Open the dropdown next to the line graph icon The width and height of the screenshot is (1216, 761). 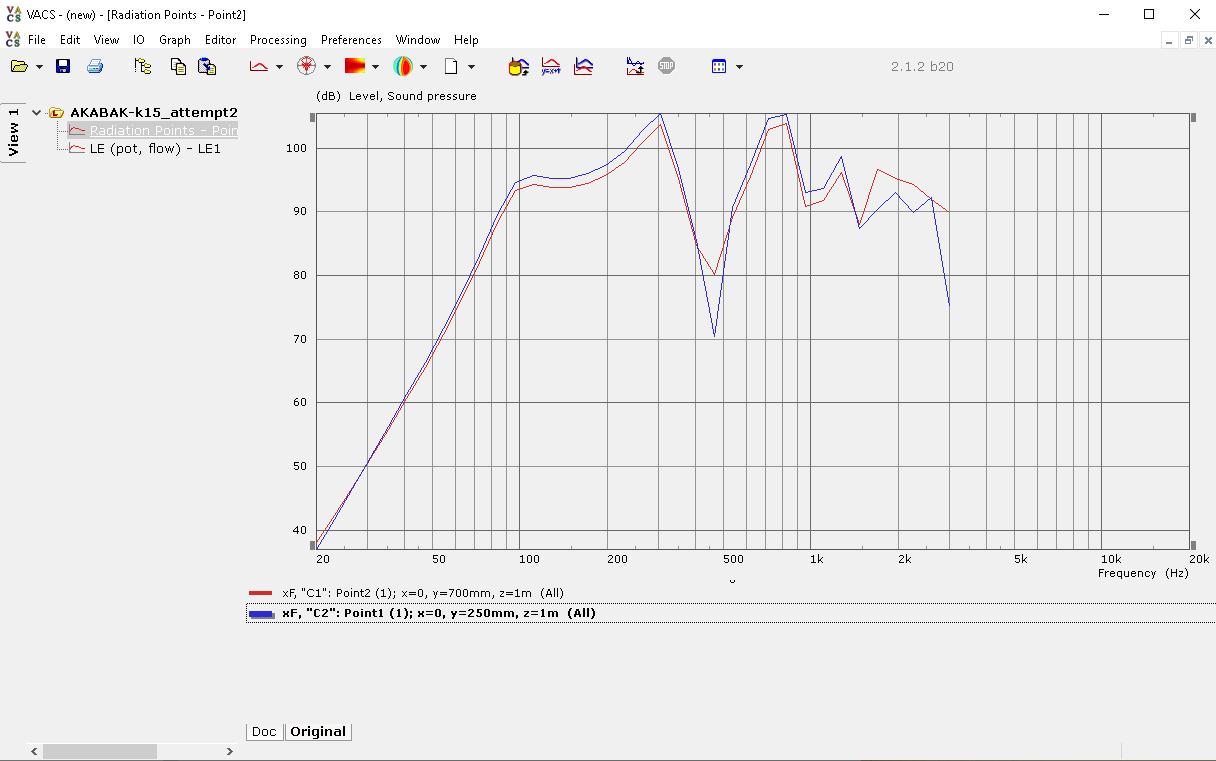279,67
